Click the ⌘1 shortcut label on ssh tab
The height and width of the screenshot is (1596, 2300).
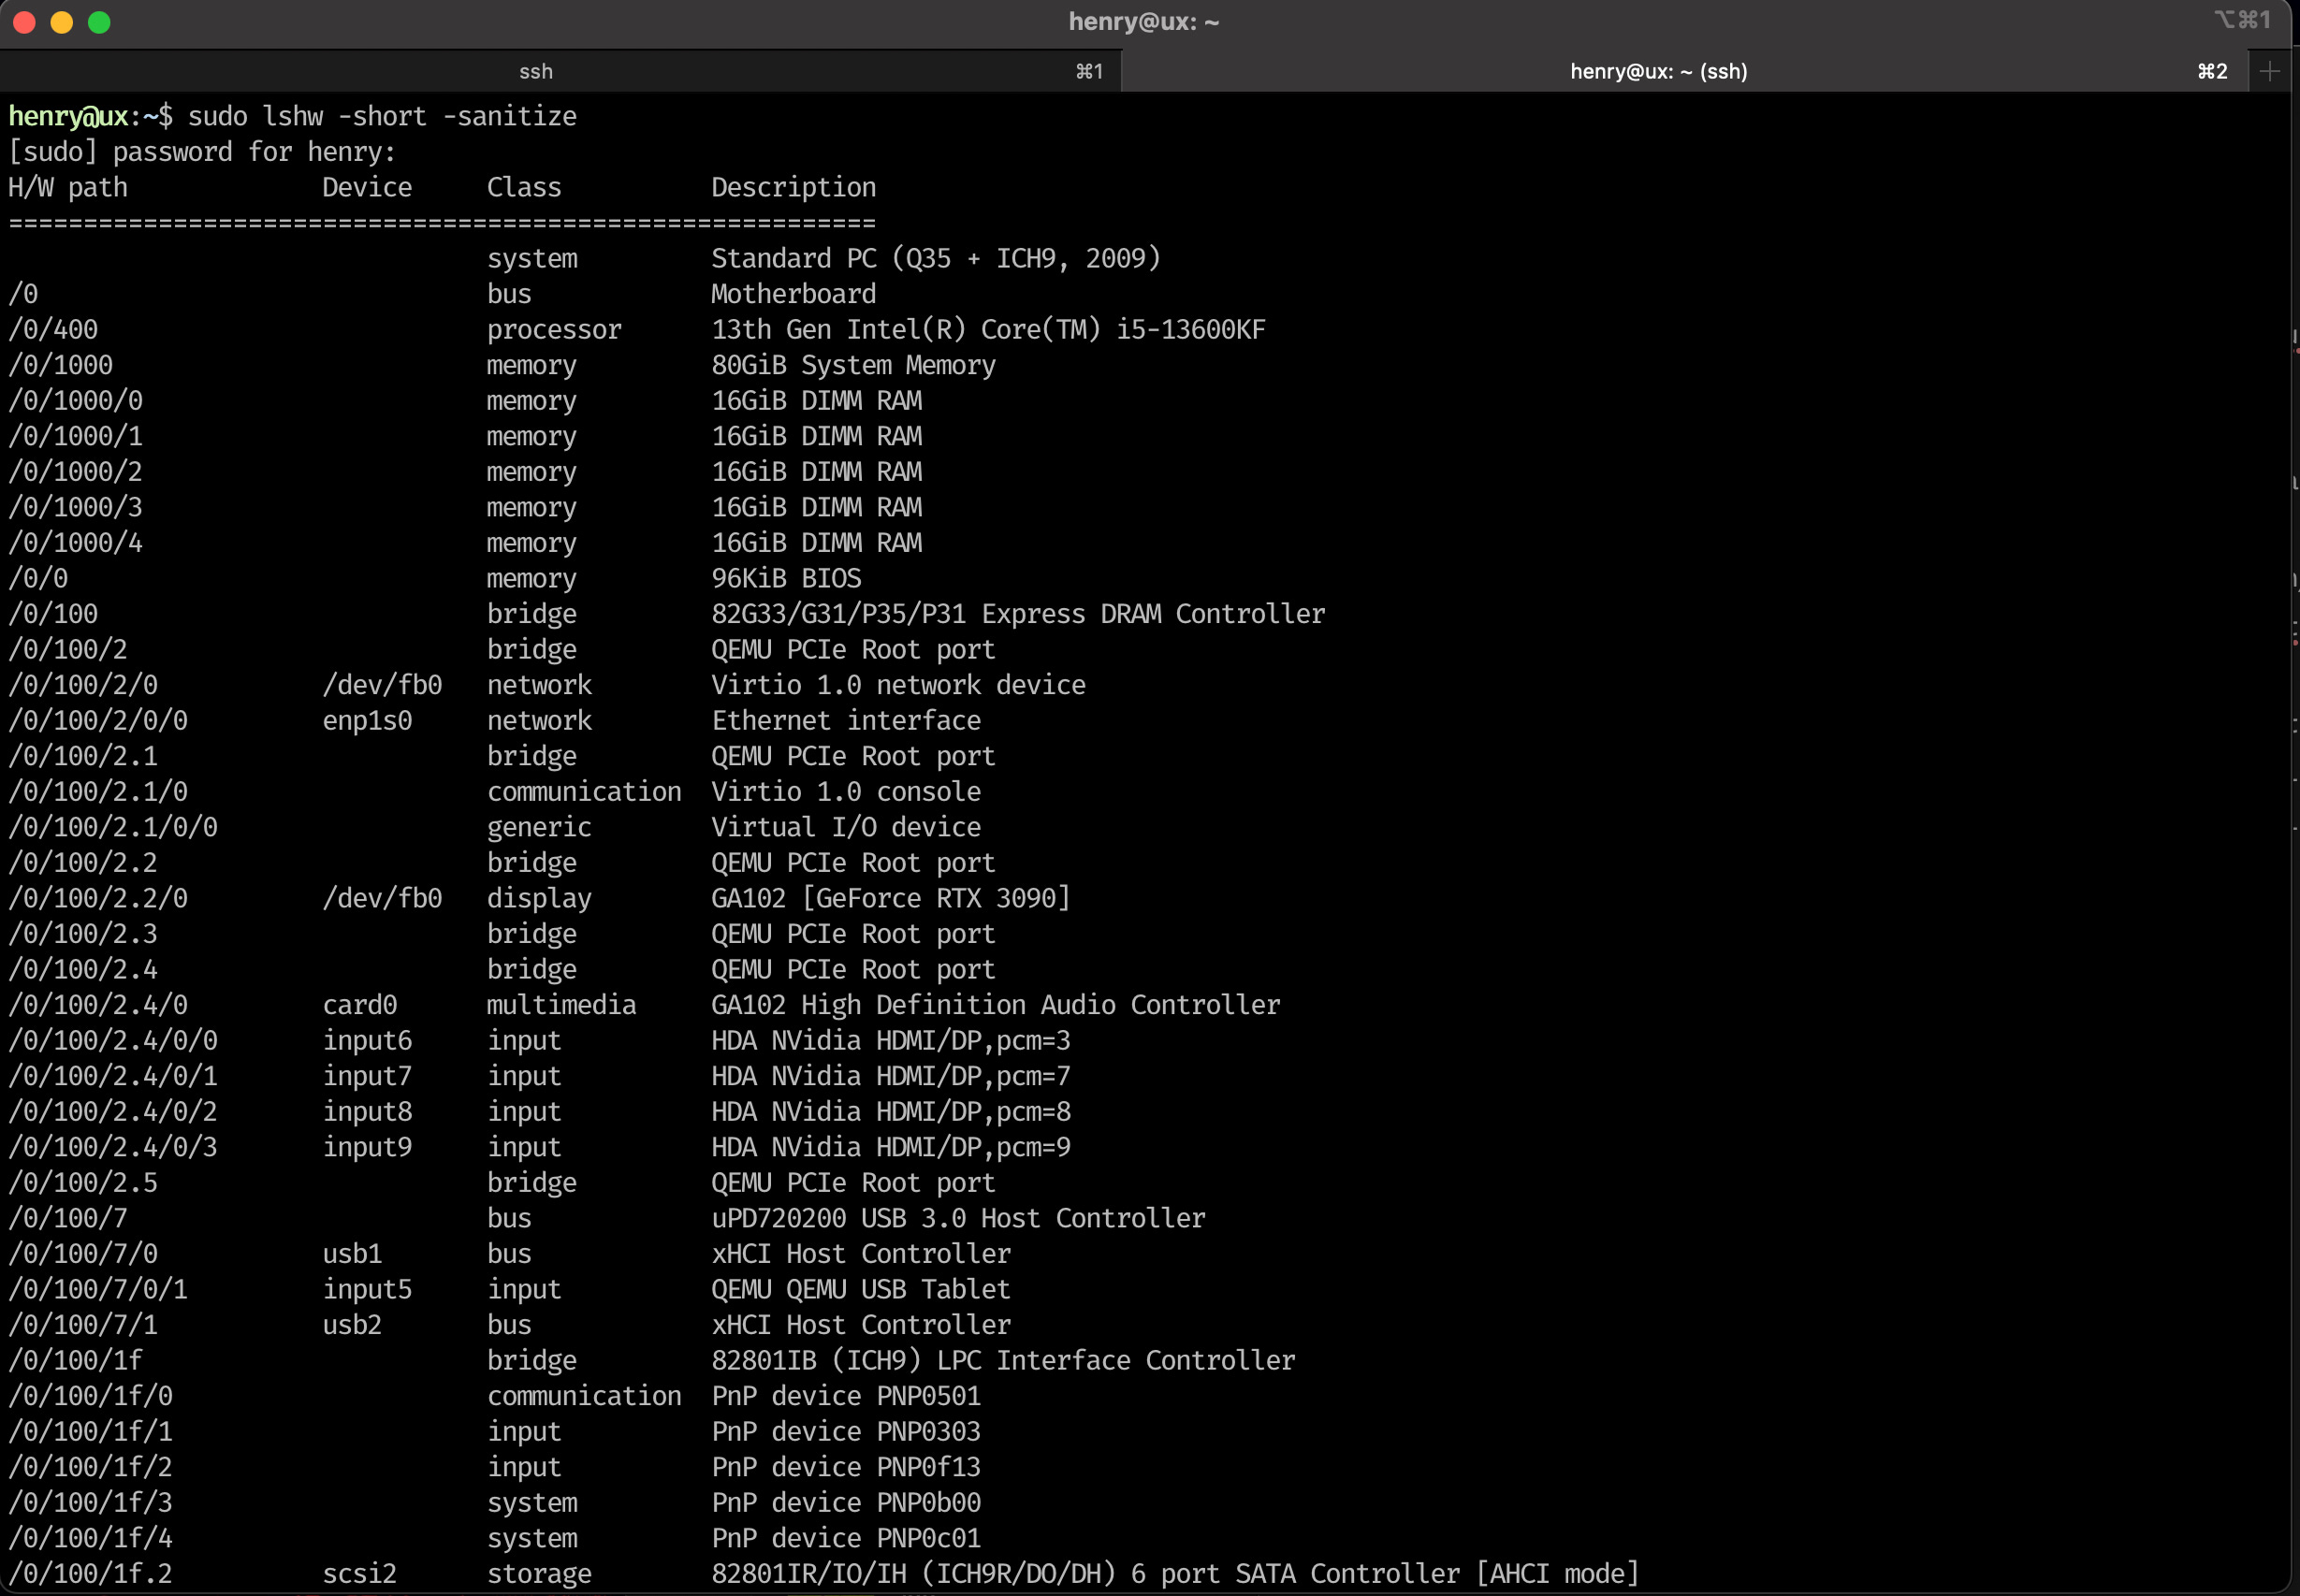pyautogui.click(x=1089, y=71)
